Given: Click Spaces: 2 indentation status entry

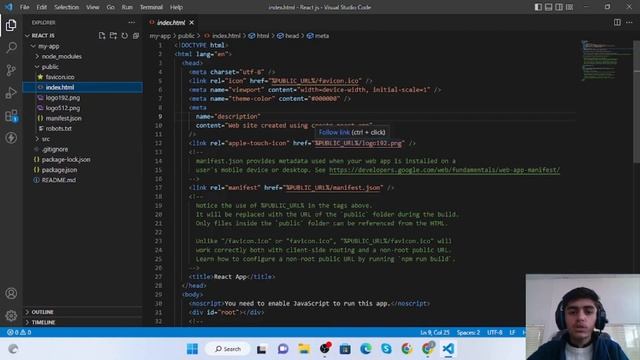Looking at the screenshot, I should coord(468,333).
